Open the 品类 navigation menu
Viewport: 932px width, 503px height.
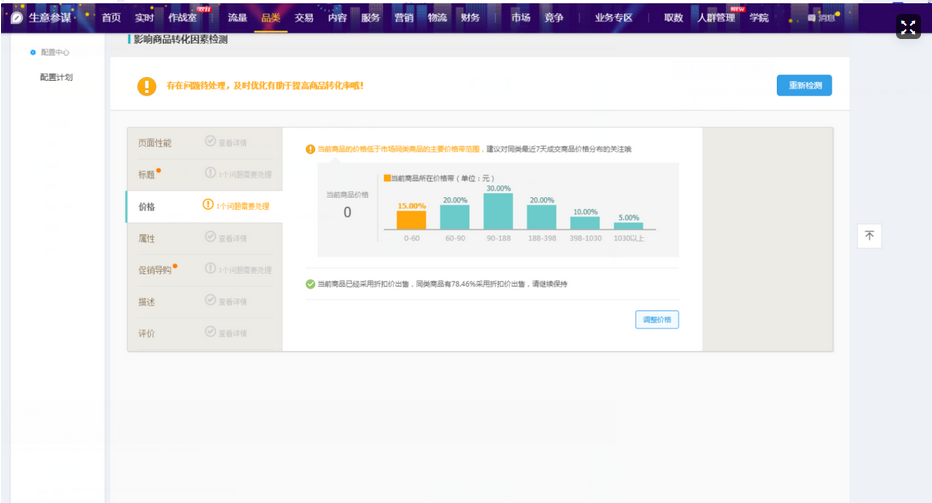click(270, 18)
